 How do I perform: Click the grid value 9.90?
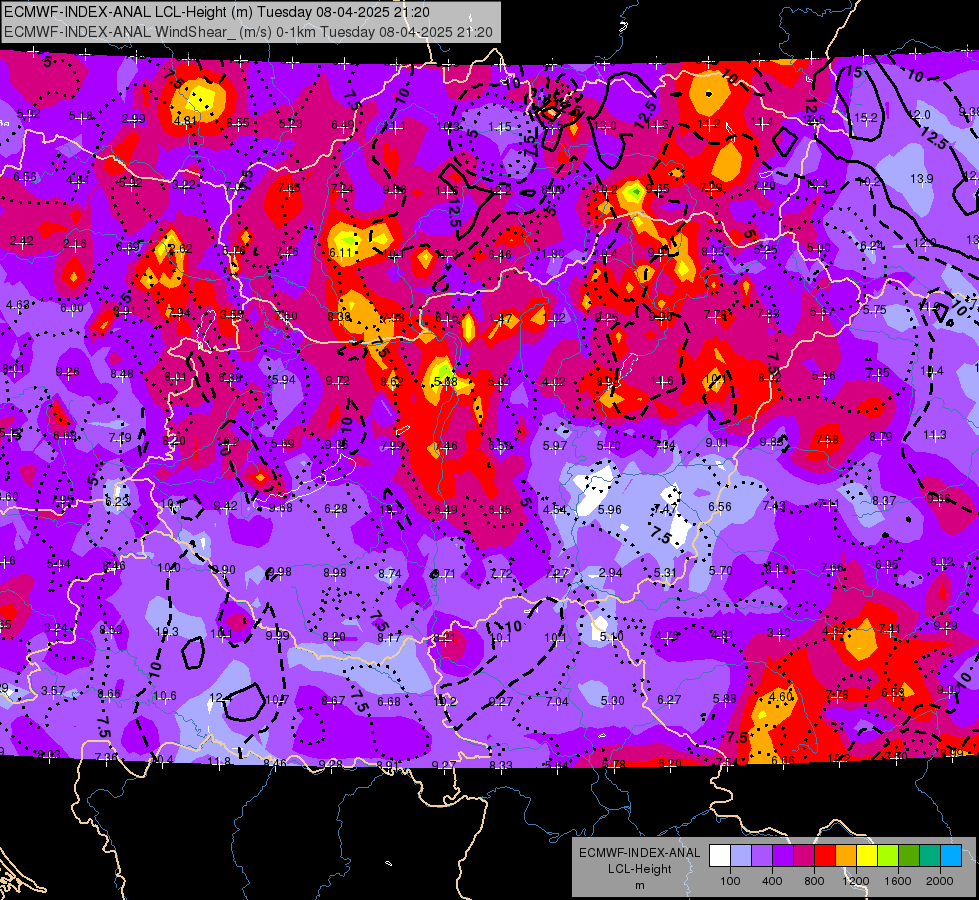point(224,570)
